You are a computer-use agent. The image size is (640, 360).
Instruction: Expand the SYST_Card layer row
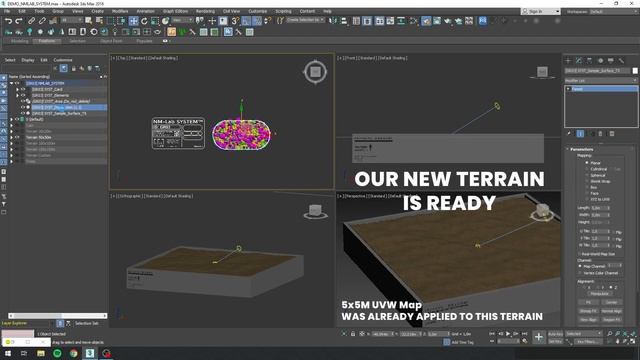(x=17, y=89)
